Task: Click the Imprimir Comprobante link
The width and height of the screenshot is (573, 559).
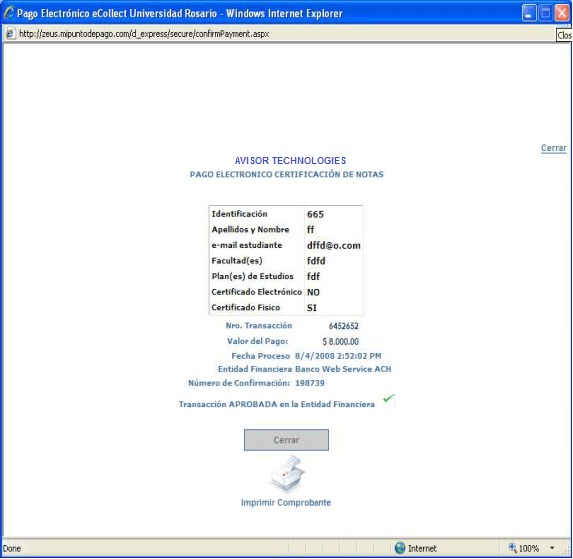Action: tap(286, 503)
